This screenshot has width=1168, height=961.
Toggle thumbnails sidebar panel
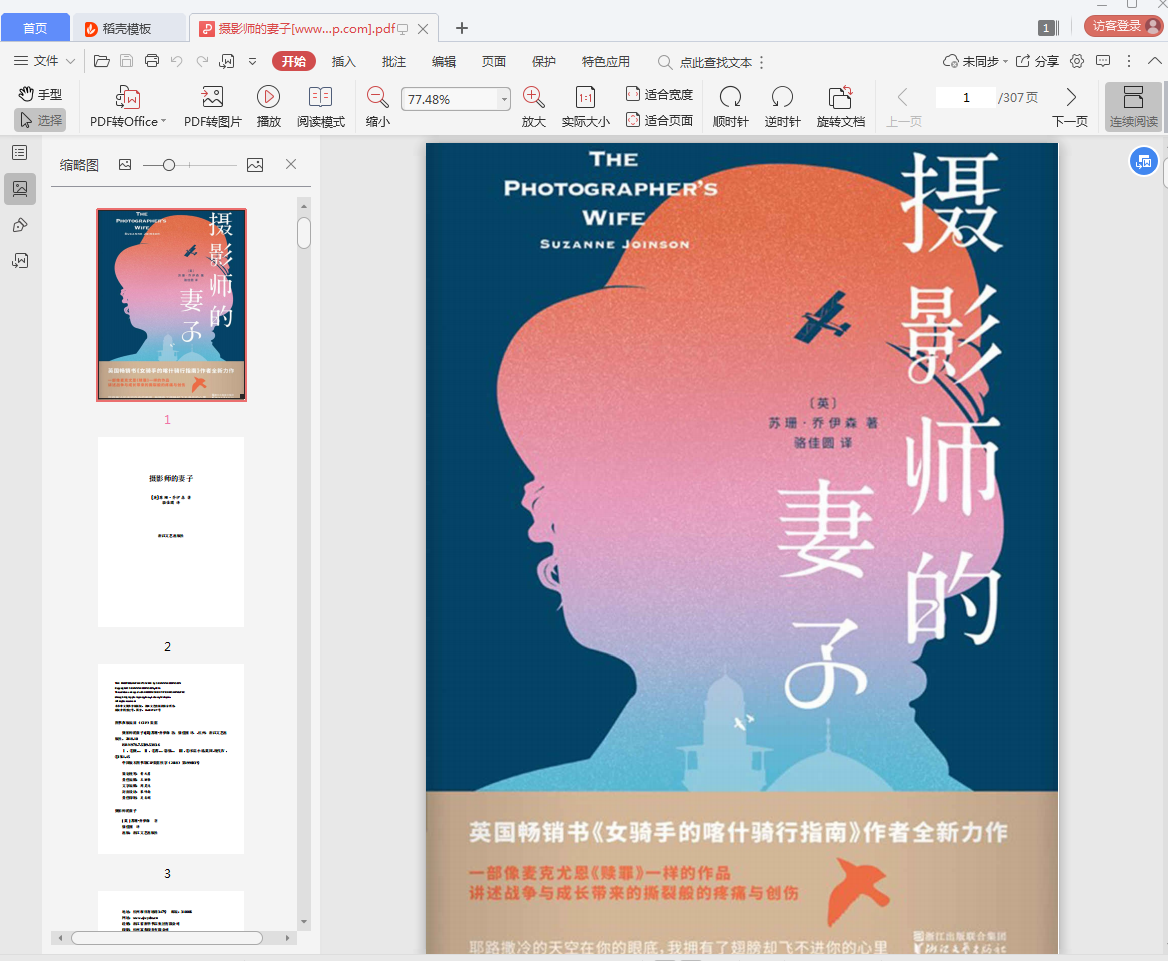[x=20, y=188]
